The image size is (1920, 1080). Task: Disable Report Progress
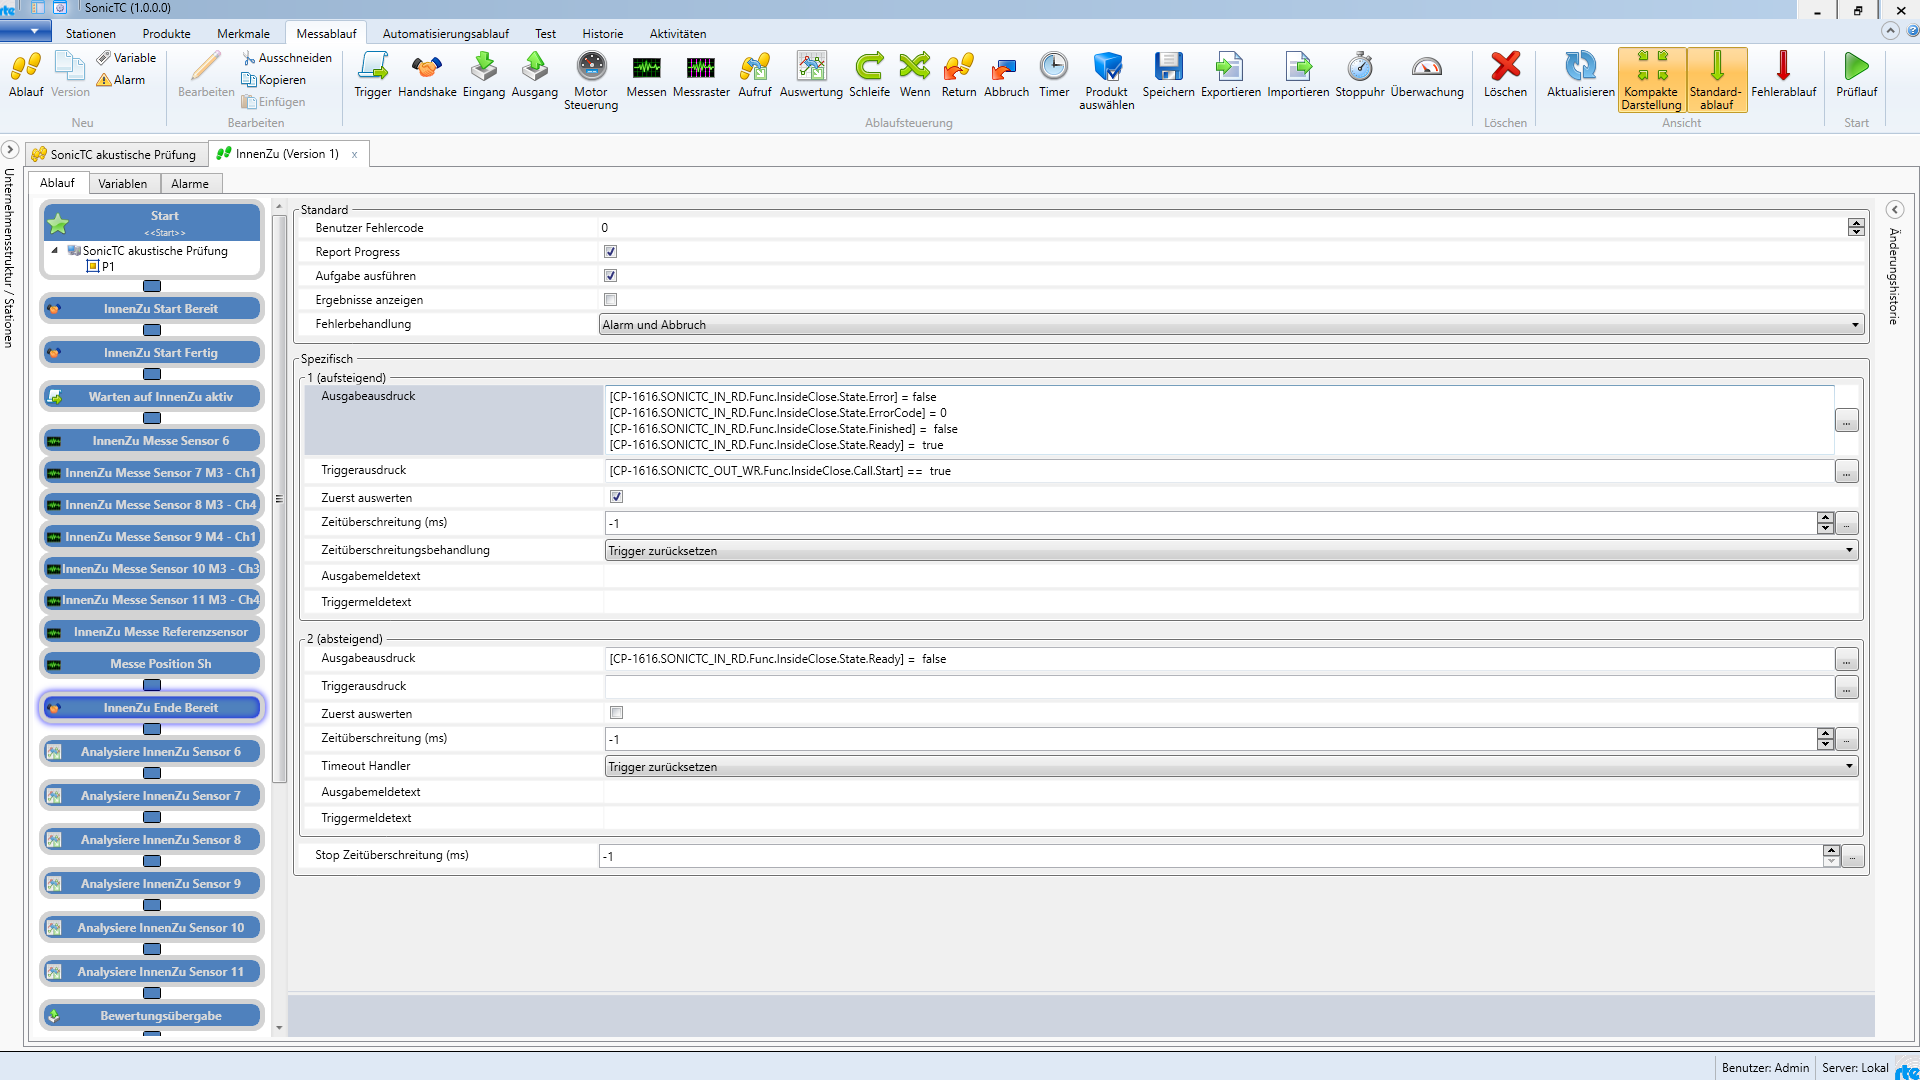(x=610, y=251)
